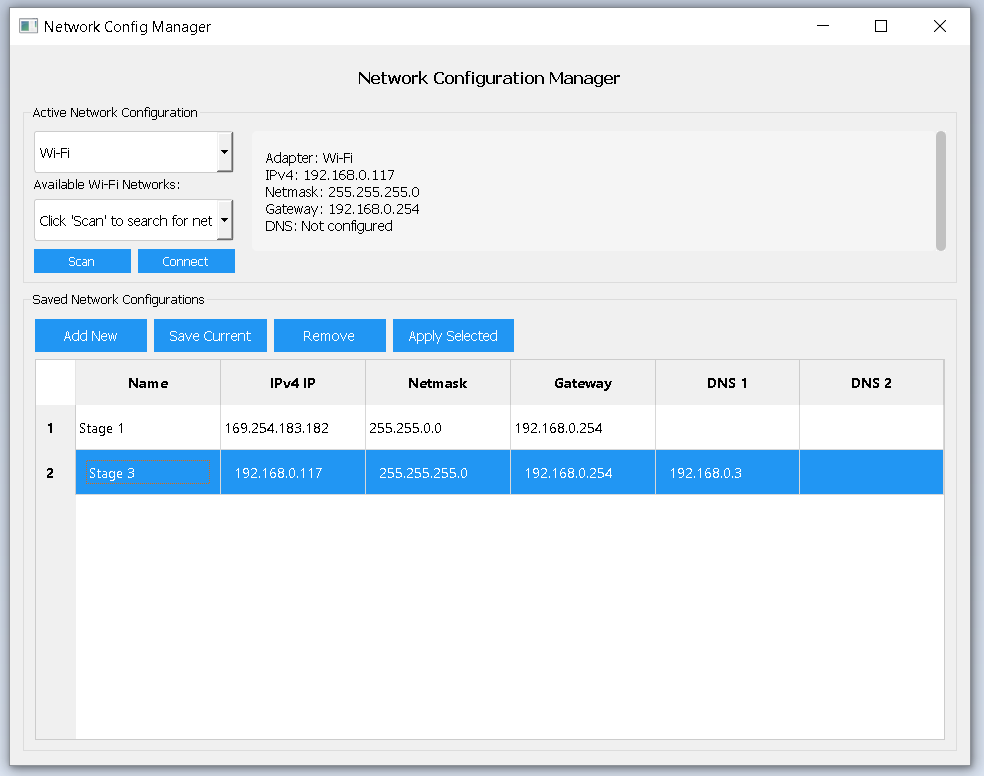Select the Stage 1 configuration name cell
This screenshot has height=776, width=984.
pyautogui.click(x=148, y=428)
